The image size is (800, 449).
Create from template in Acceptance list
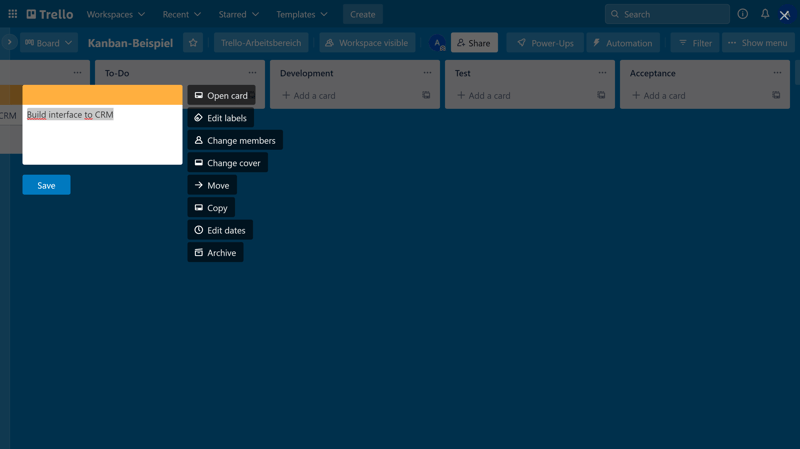[776, 95]
